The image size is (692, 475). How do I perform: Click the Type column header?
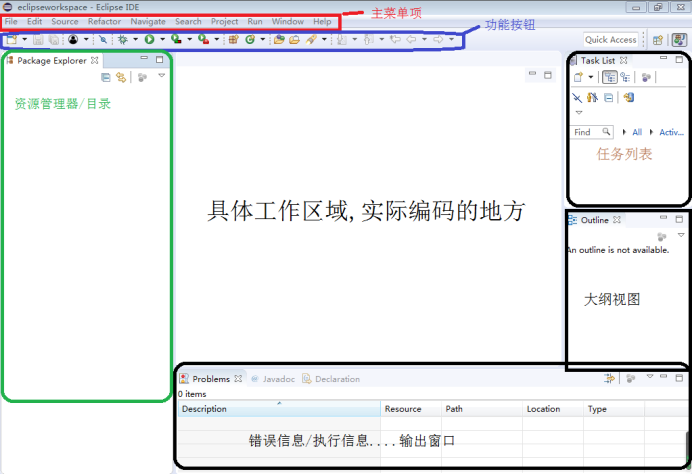(x=613, y=409)
